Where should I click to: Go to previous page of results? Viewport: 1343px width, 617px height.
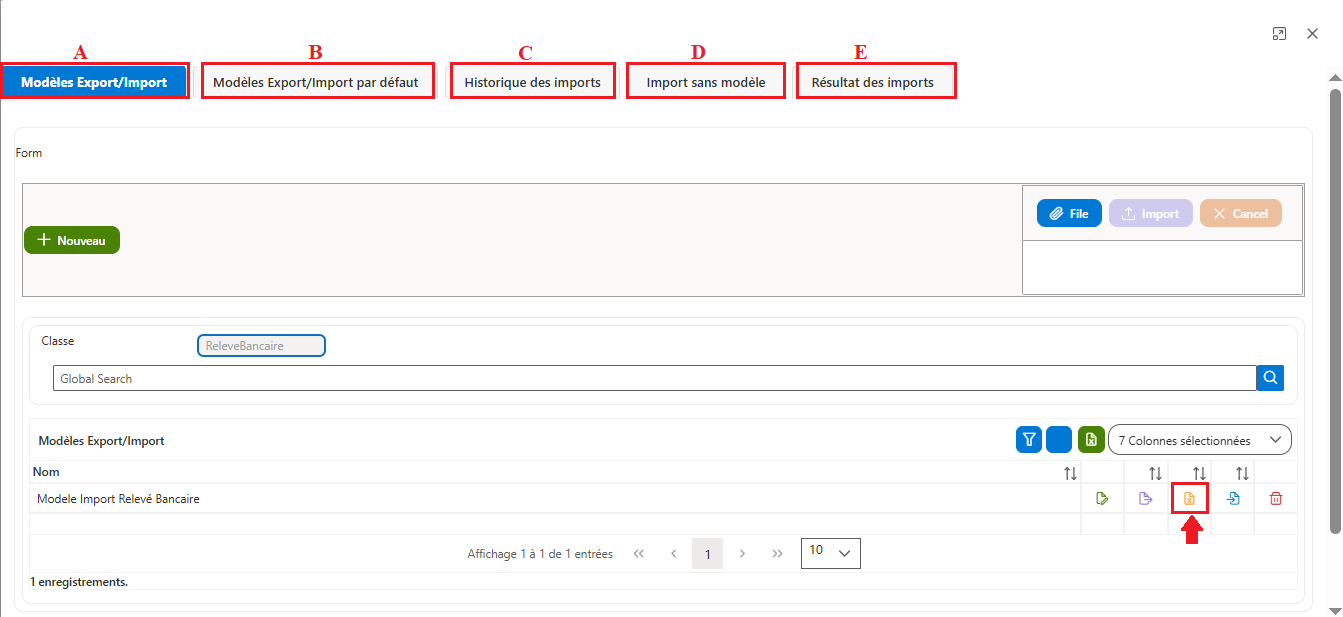673,554
